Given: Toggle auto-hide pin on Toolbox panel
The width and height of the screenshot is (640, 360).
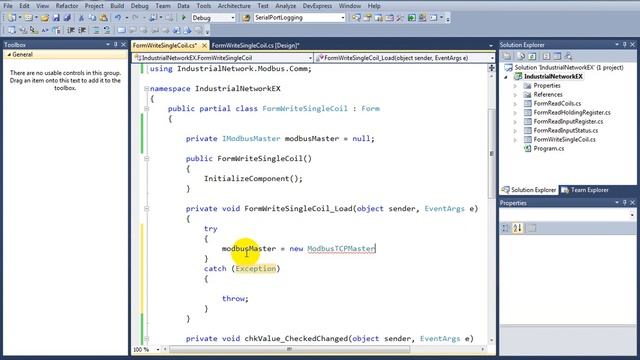Looking at the screenshot, I should click(116, 44).
